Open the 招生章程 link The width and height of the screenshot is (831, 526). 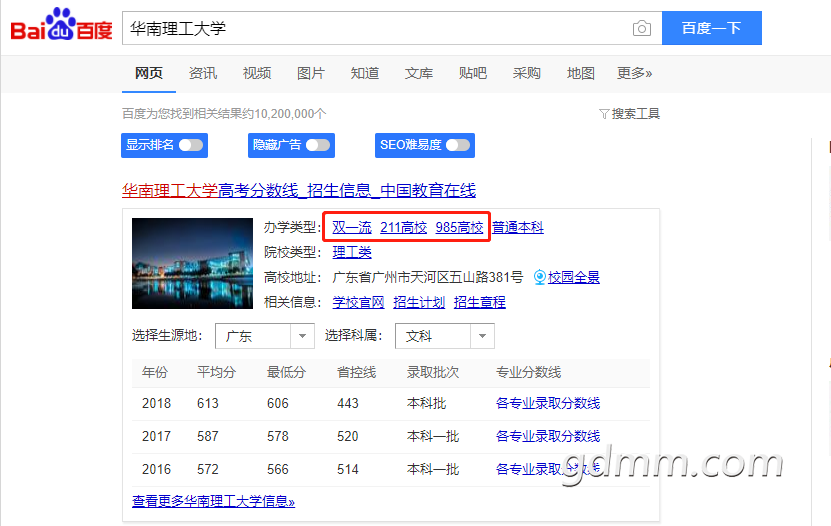coord(480,302)
